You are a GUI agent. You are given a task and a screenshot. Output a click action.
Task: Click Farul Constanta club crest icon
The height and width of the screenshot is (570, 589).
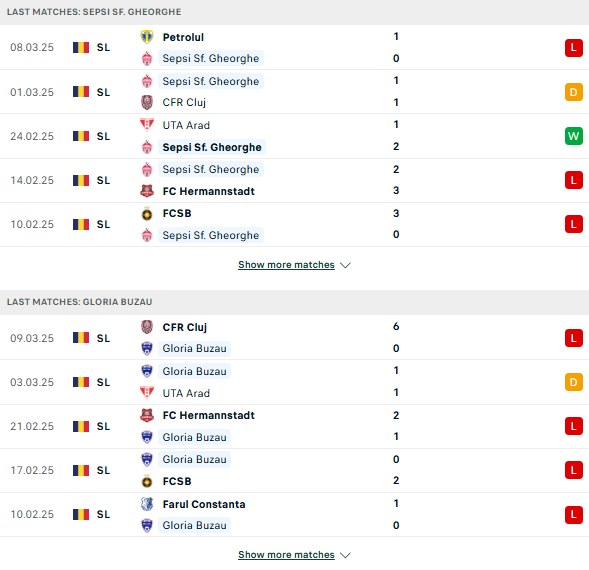(x=147, y=504)
